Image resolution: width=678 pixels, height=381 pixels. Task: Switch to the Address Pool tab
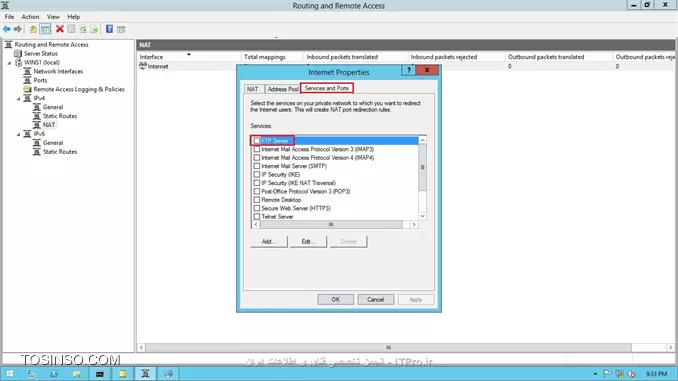tap(282, 89)
